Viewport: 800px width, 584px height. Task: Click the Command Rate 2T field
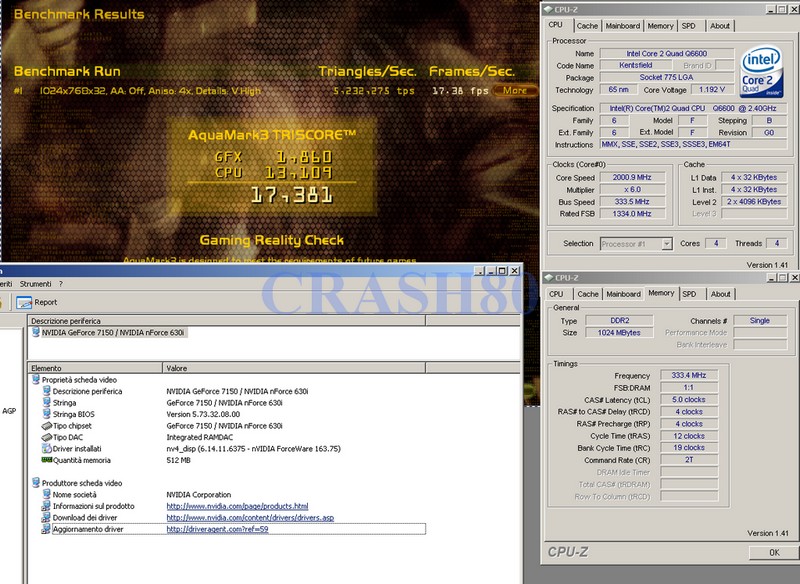point(689,460)
